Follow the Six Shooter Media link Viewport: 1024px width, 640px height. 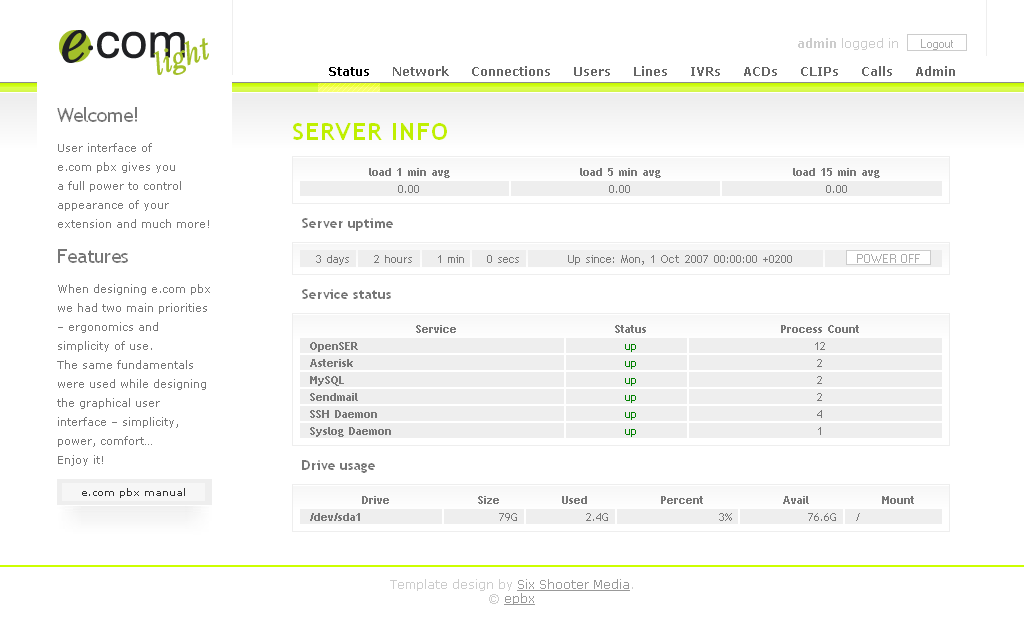(573, 584)
